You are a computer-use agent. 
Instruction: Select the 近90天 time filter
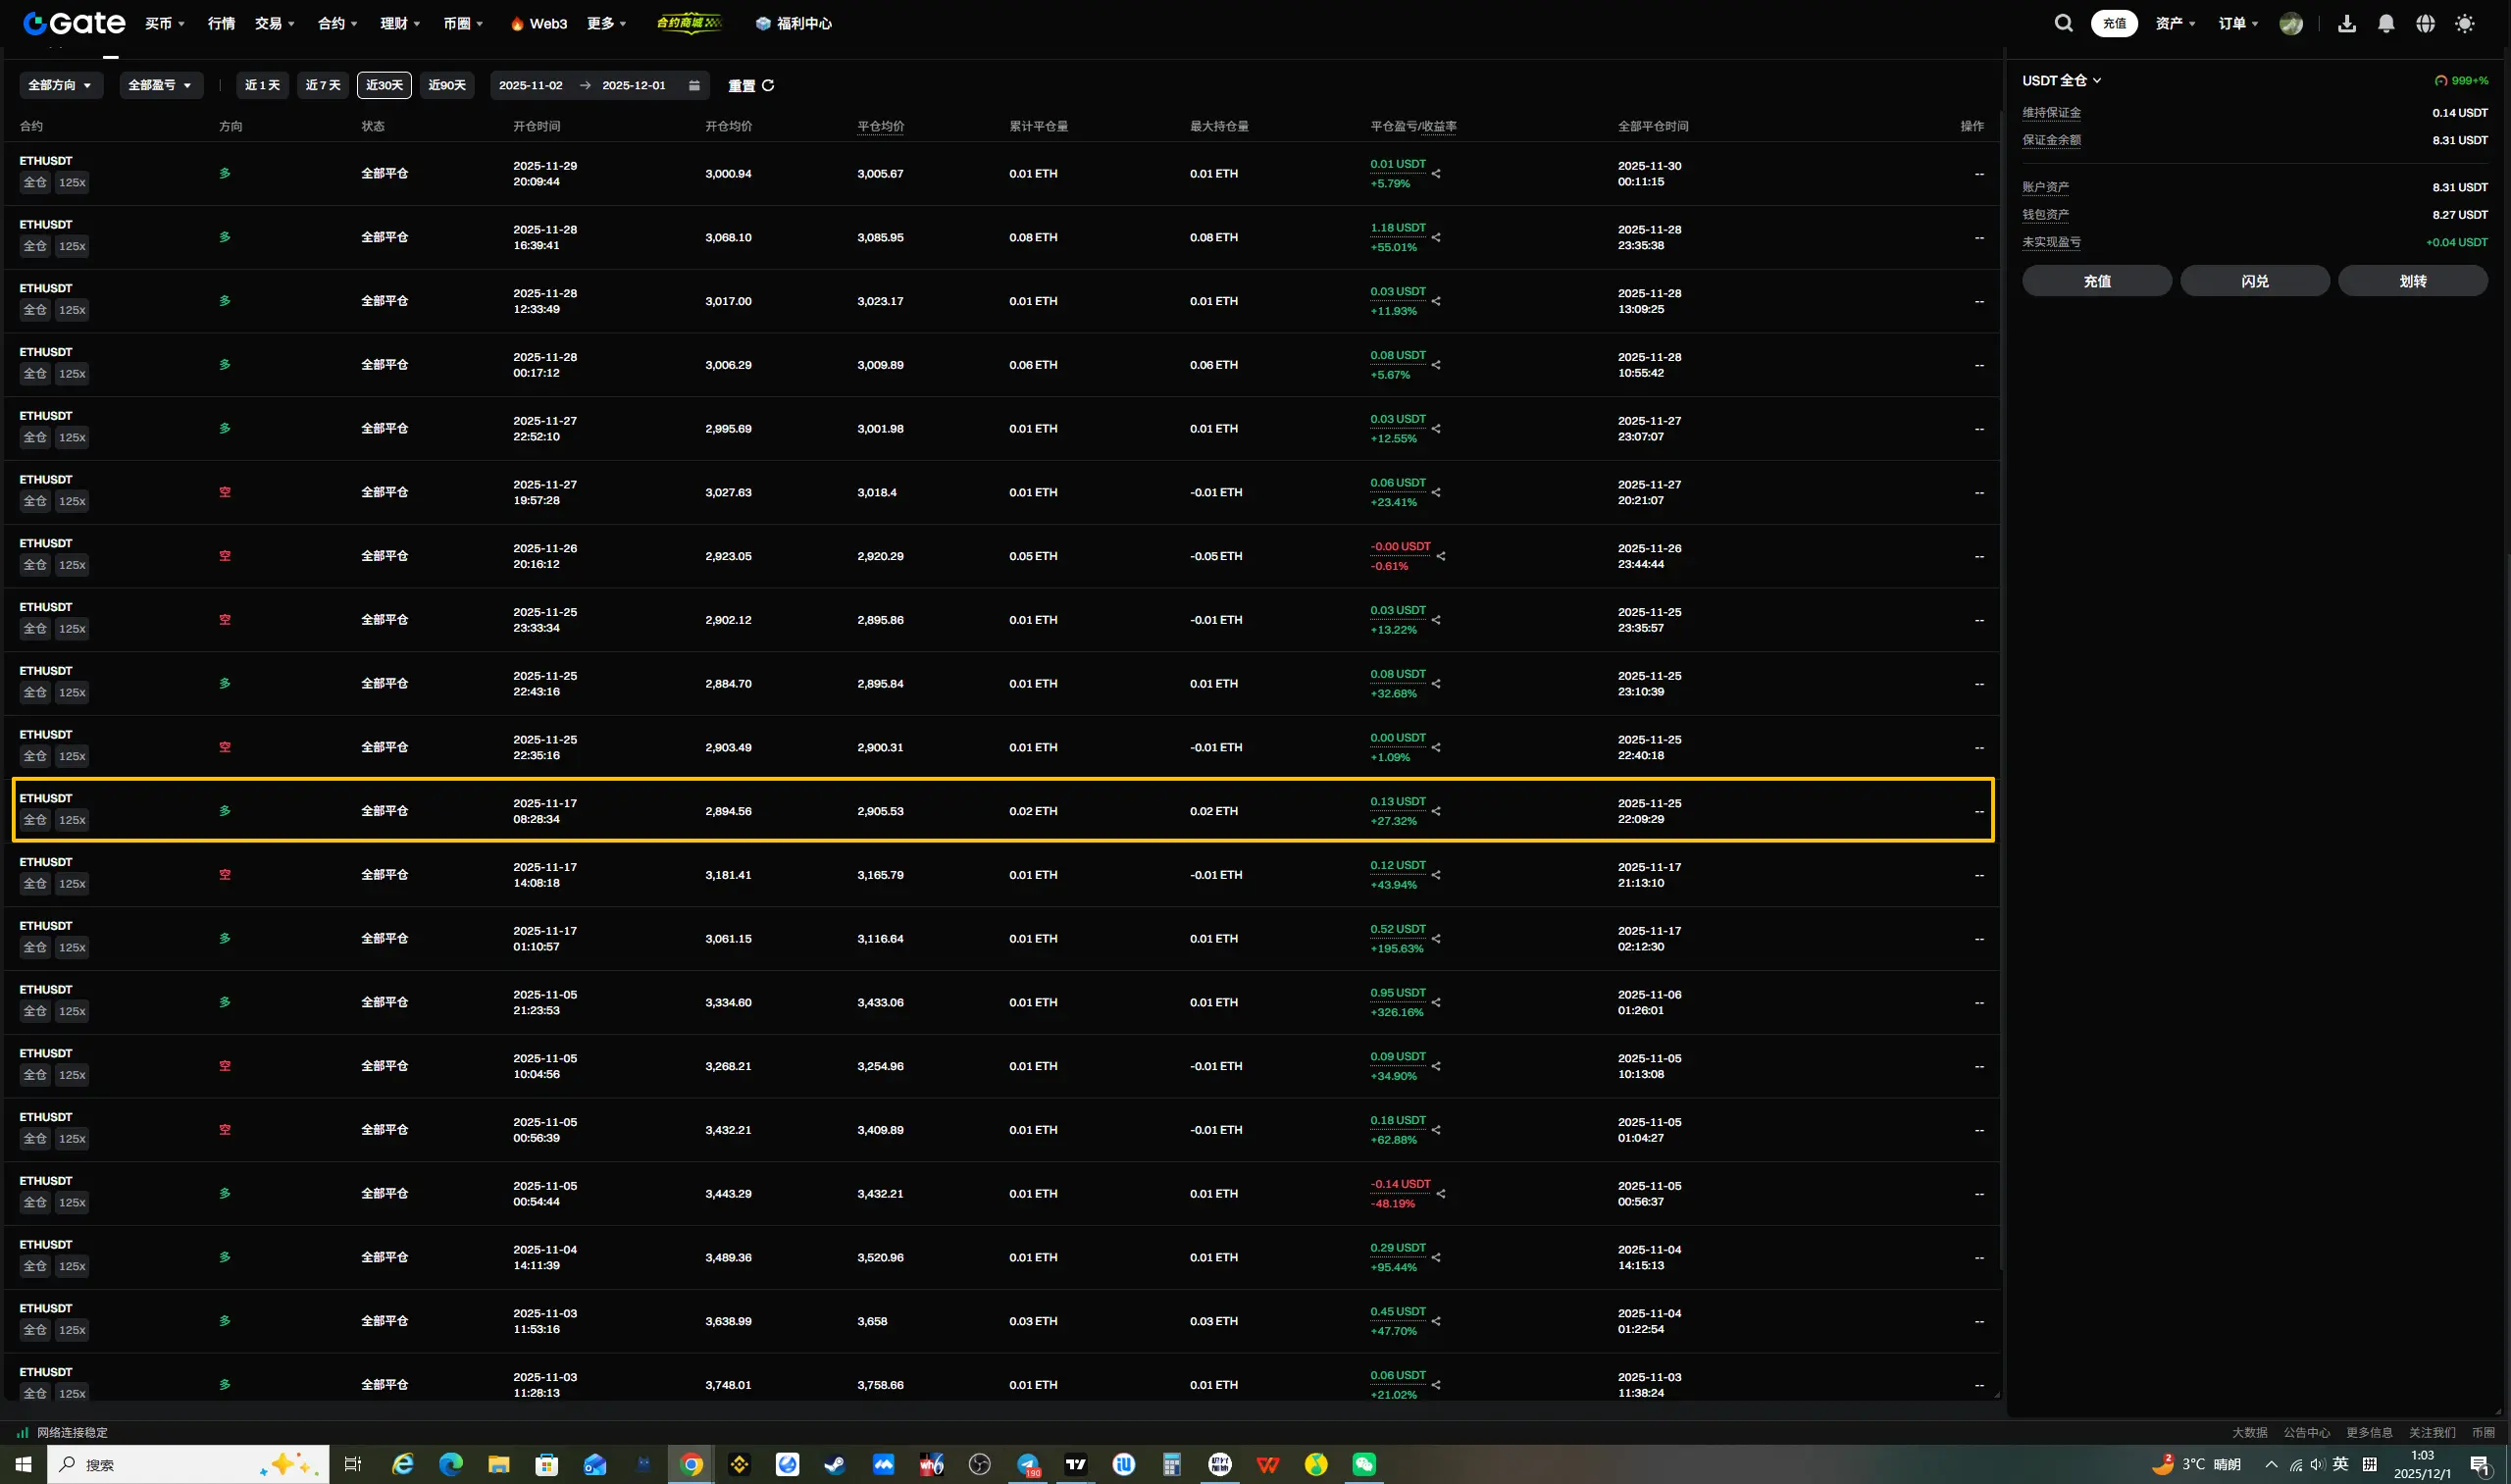point(447,86)
